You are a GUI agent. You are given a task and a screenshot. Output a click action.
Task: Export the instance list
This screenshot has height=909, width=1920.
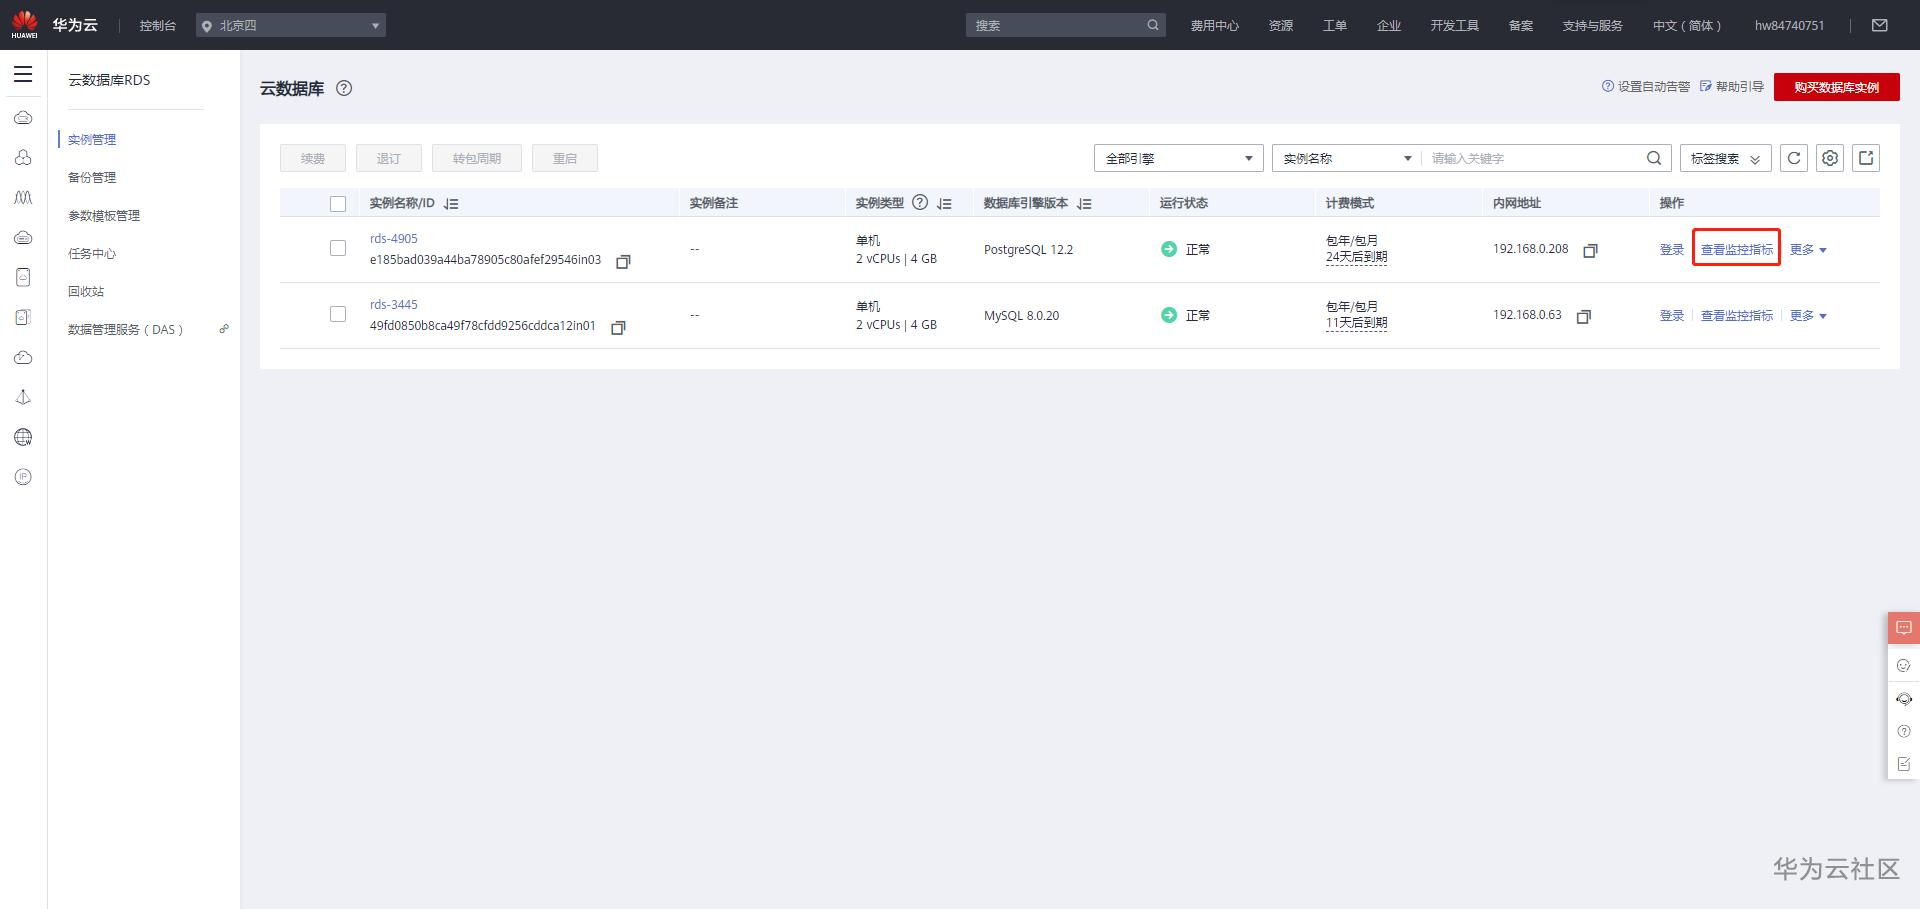click(x=1866, y=158)
